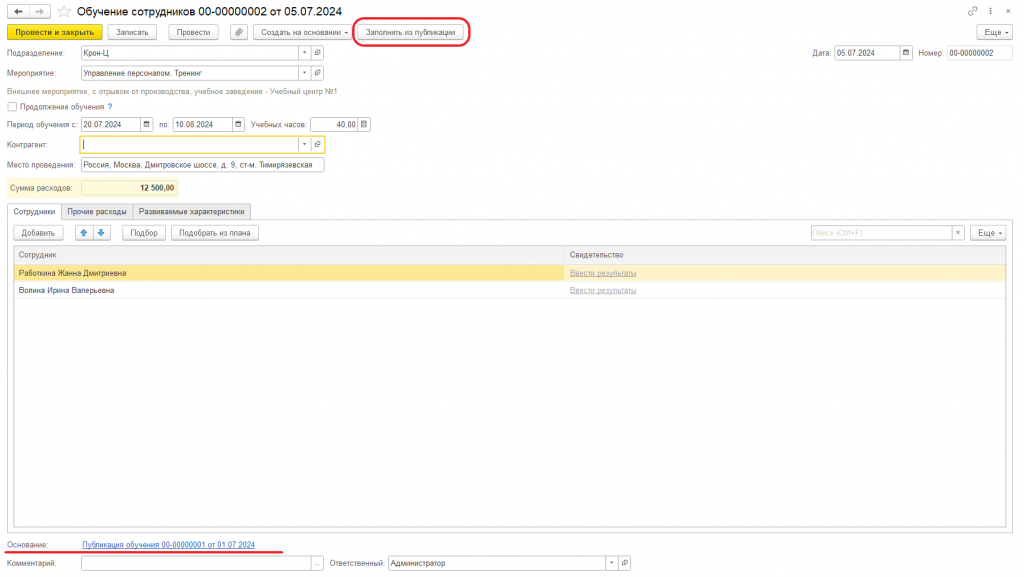This screenshot has height=577, width=1024.
Task: Go back with the left arrow
Action: pyautogui.click(x=18, y=12)
